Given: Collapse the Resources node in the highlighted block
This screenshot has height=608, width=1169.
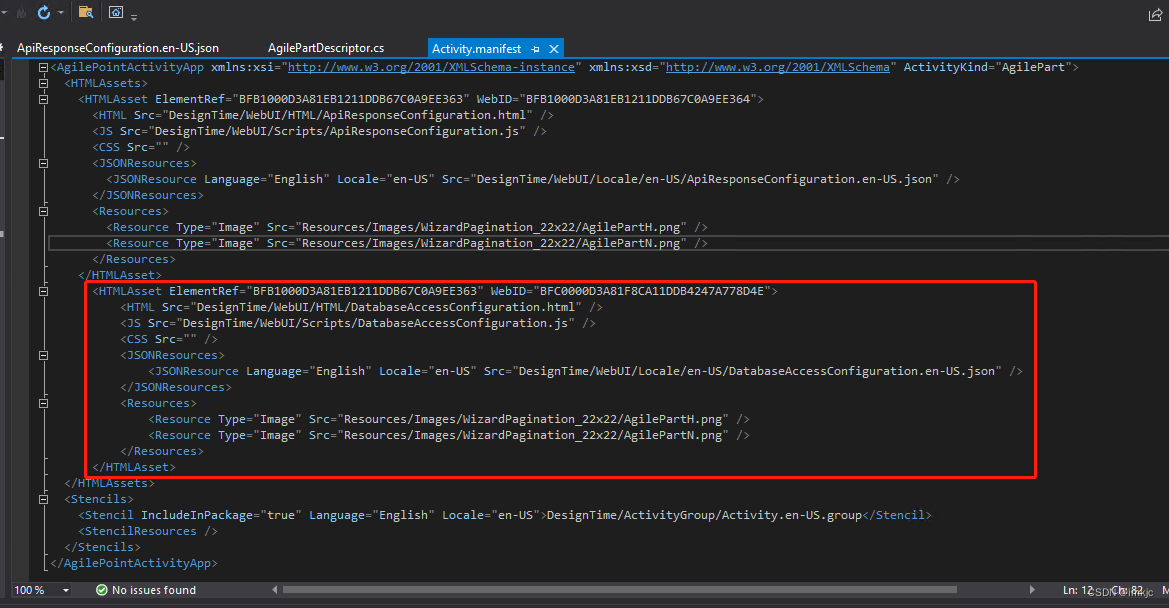Looking at the screenshot, I should tap(42, 402).
